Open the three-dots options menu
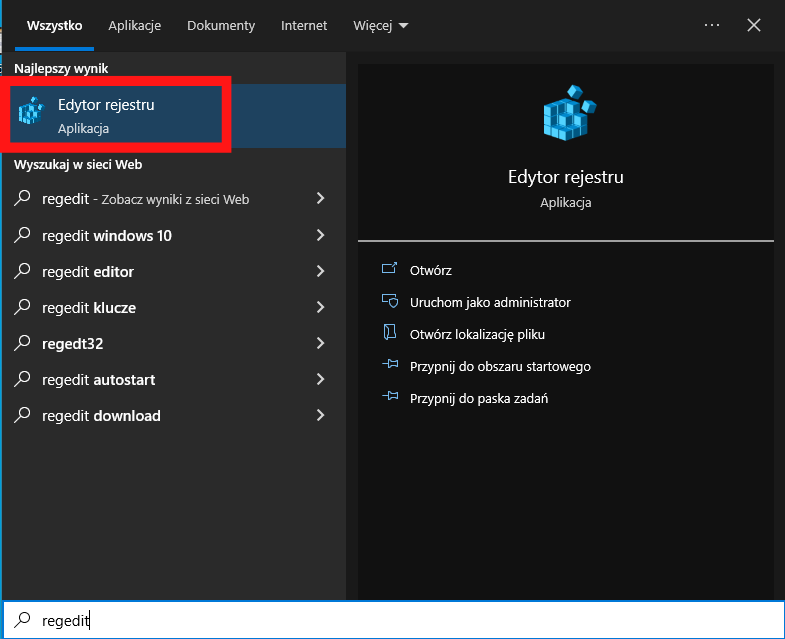 tap(712, 25)
